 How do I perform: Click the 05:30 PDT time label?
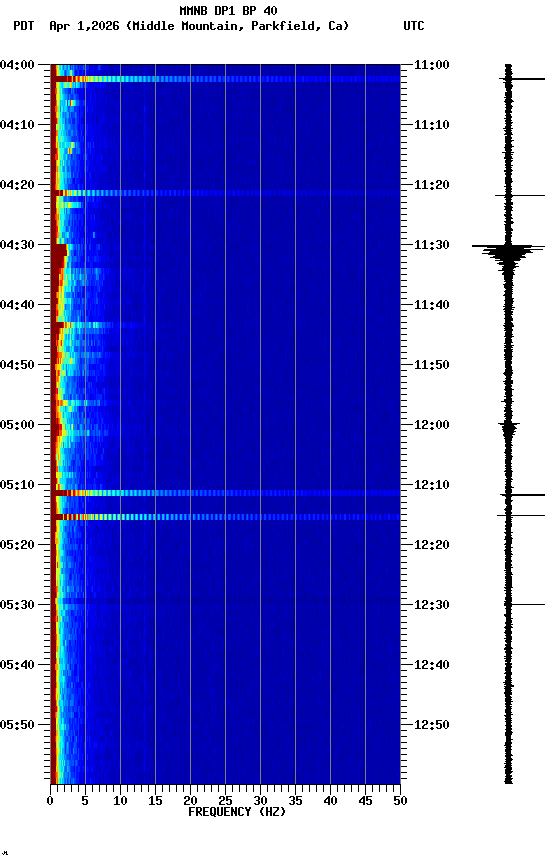pyautogui.click(x=17, y=605)
